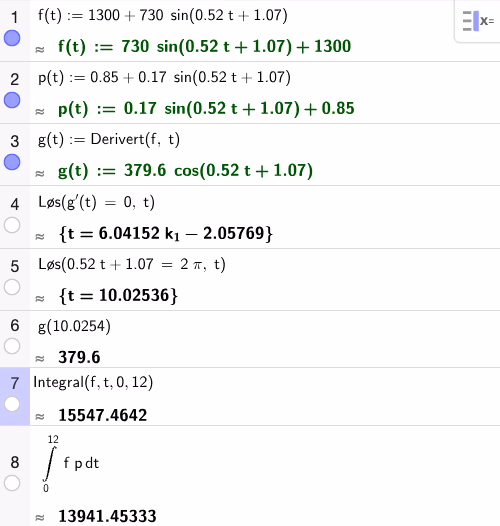Select row header number 1
The height and width of the screenshot is (526, 500).
pos(14,17)
